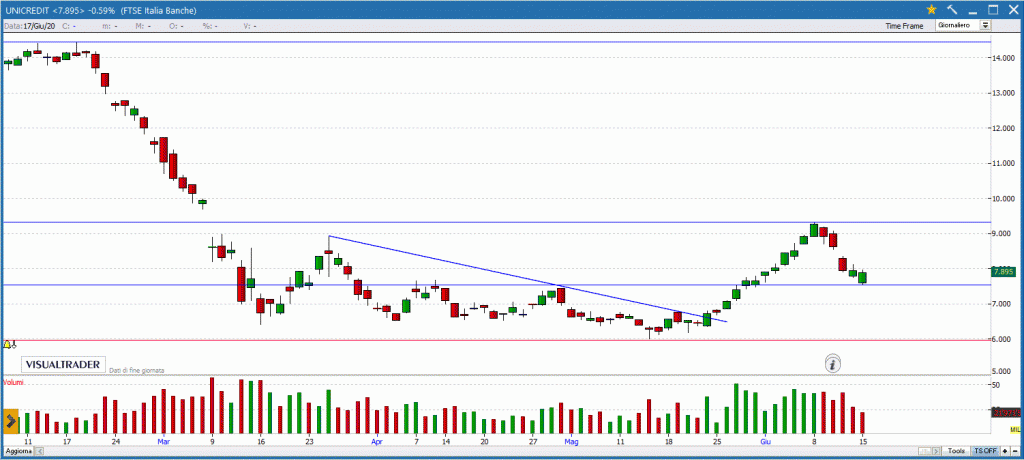The width and height of the screenshot is (1024, 460).
Task: Expand the orange side panel arrow
Action: 10,421
